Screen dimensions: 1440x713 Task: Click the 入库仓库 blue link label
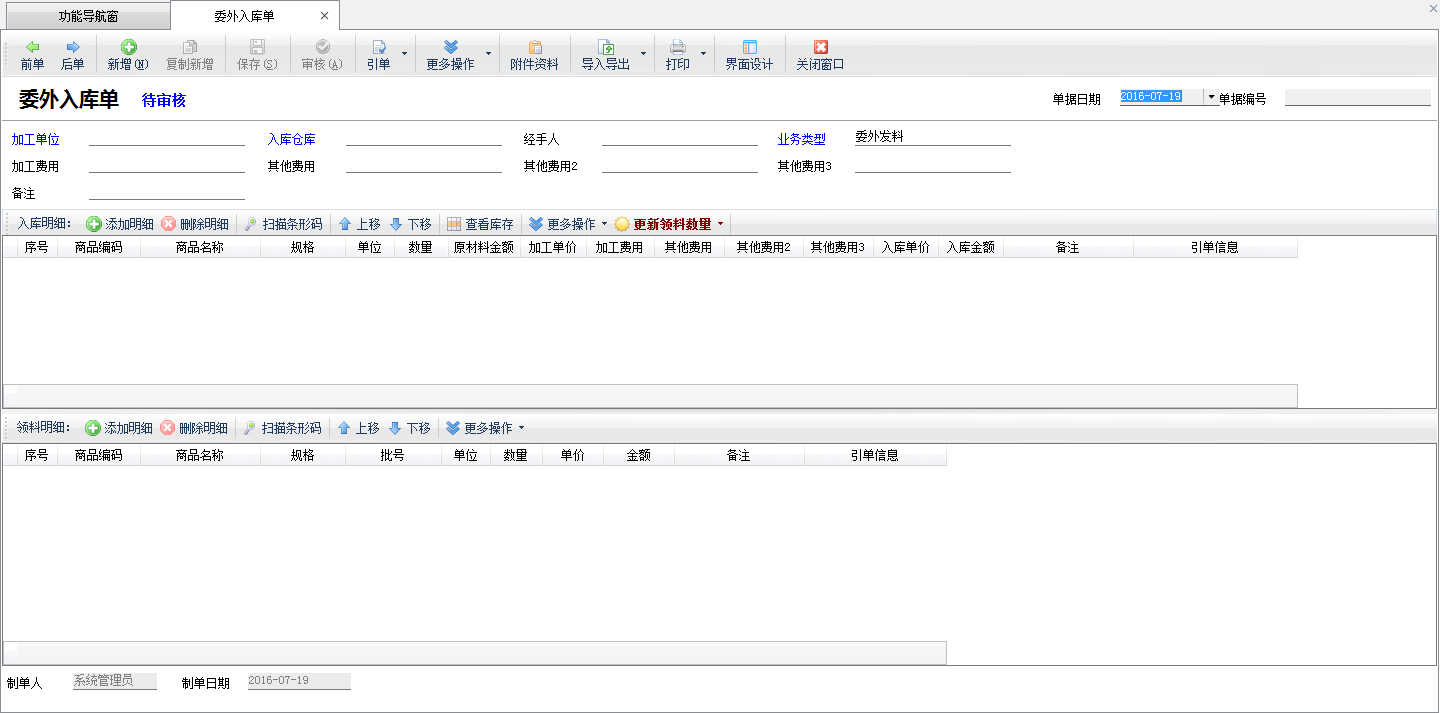[291, 140]
